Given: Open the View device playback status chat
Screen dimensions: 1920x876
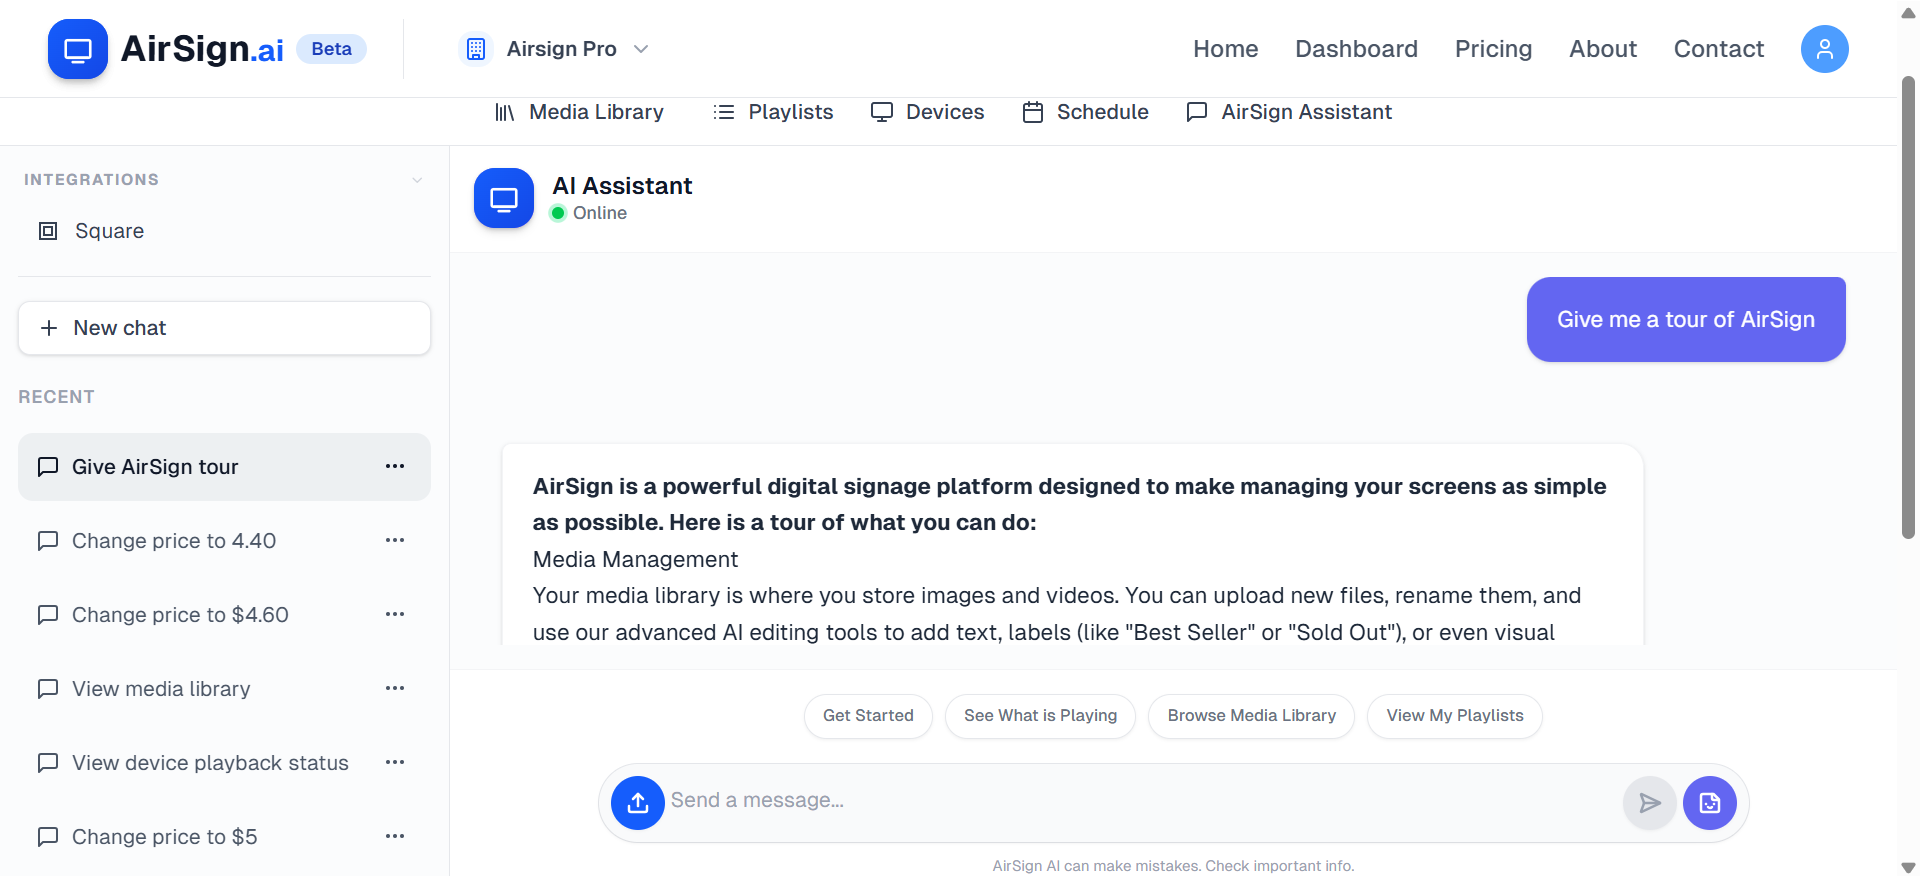Looking at the screenshot, I should pos(224,763).
